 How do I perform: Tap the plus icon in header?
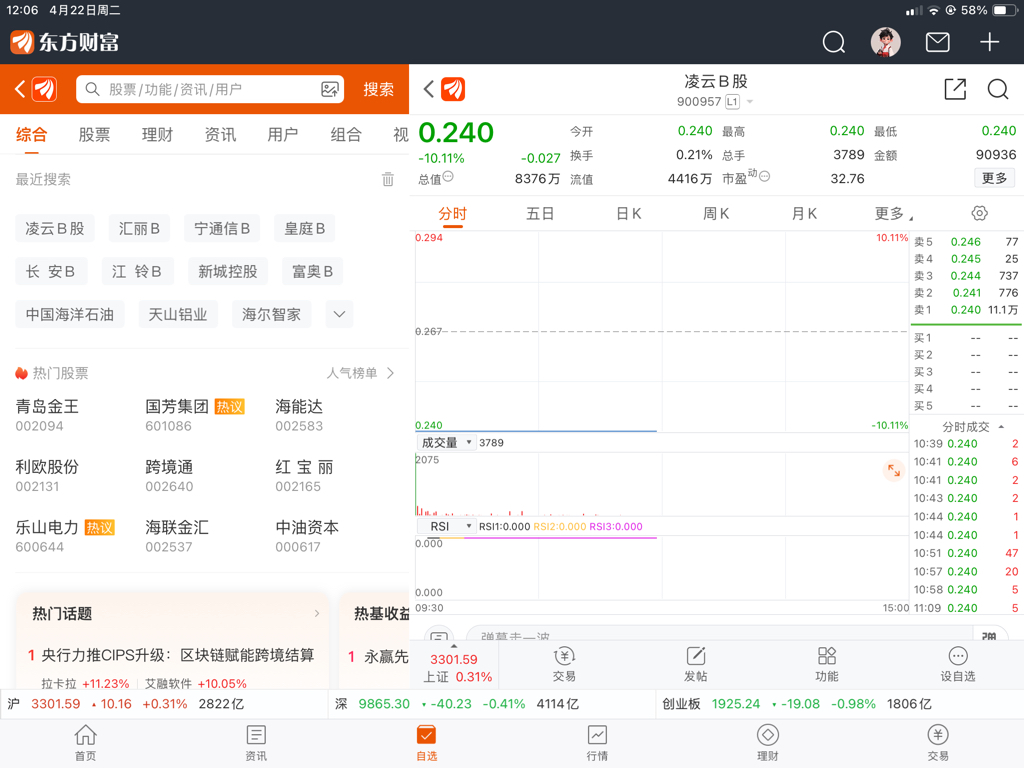[x=989, y=42]
